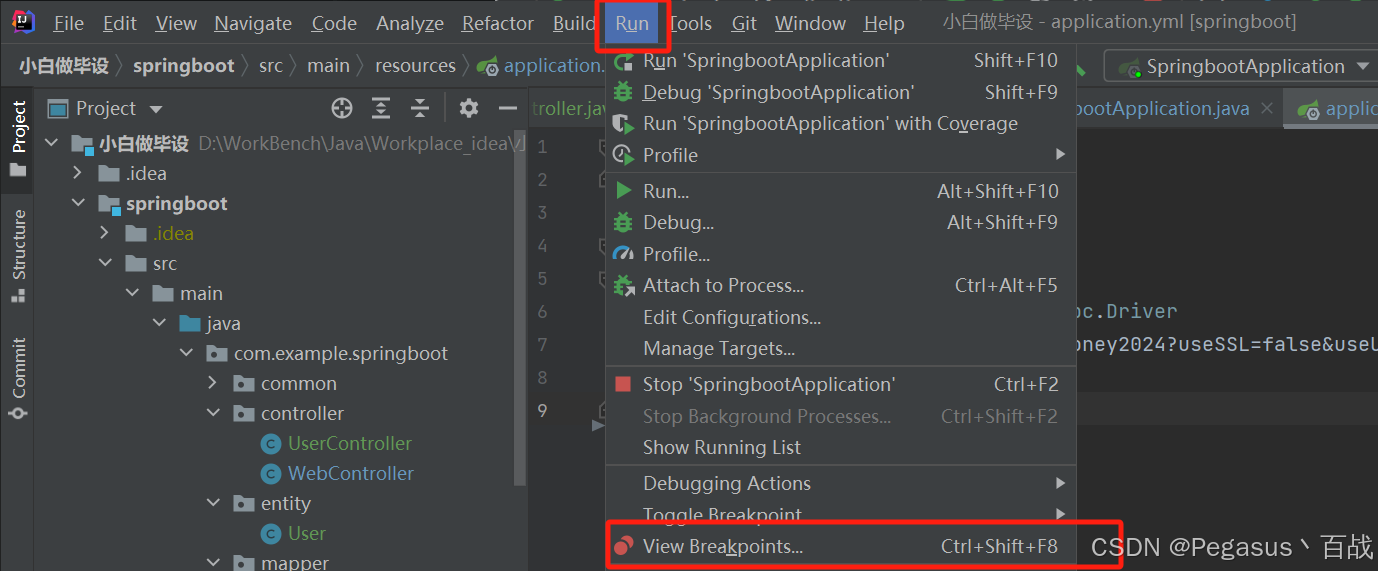Click line number 9 in the gutter

(541, 410)
